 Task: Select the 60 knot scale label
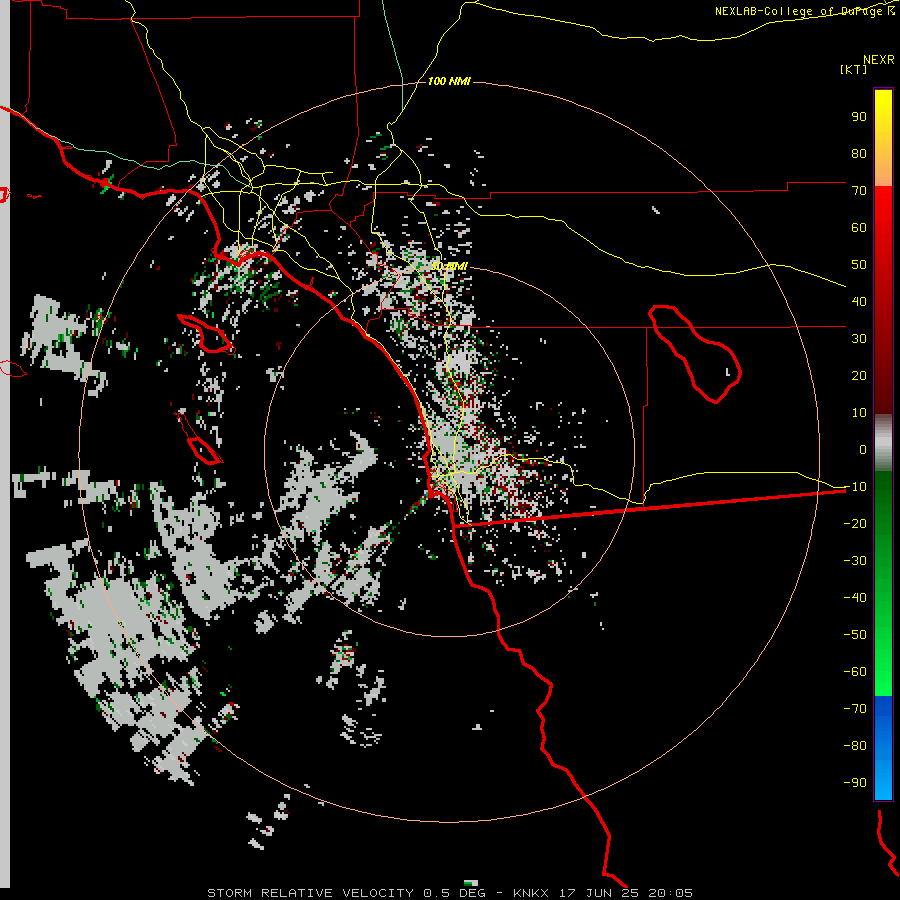pyautogui.click(x=859, y=227)
